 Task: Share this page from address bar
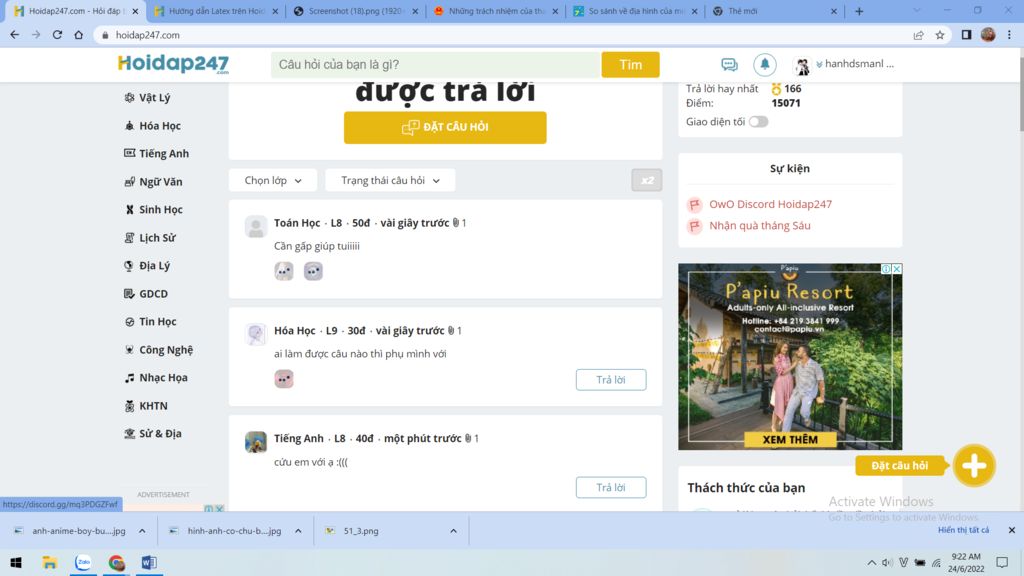click(x=918, y=35)
